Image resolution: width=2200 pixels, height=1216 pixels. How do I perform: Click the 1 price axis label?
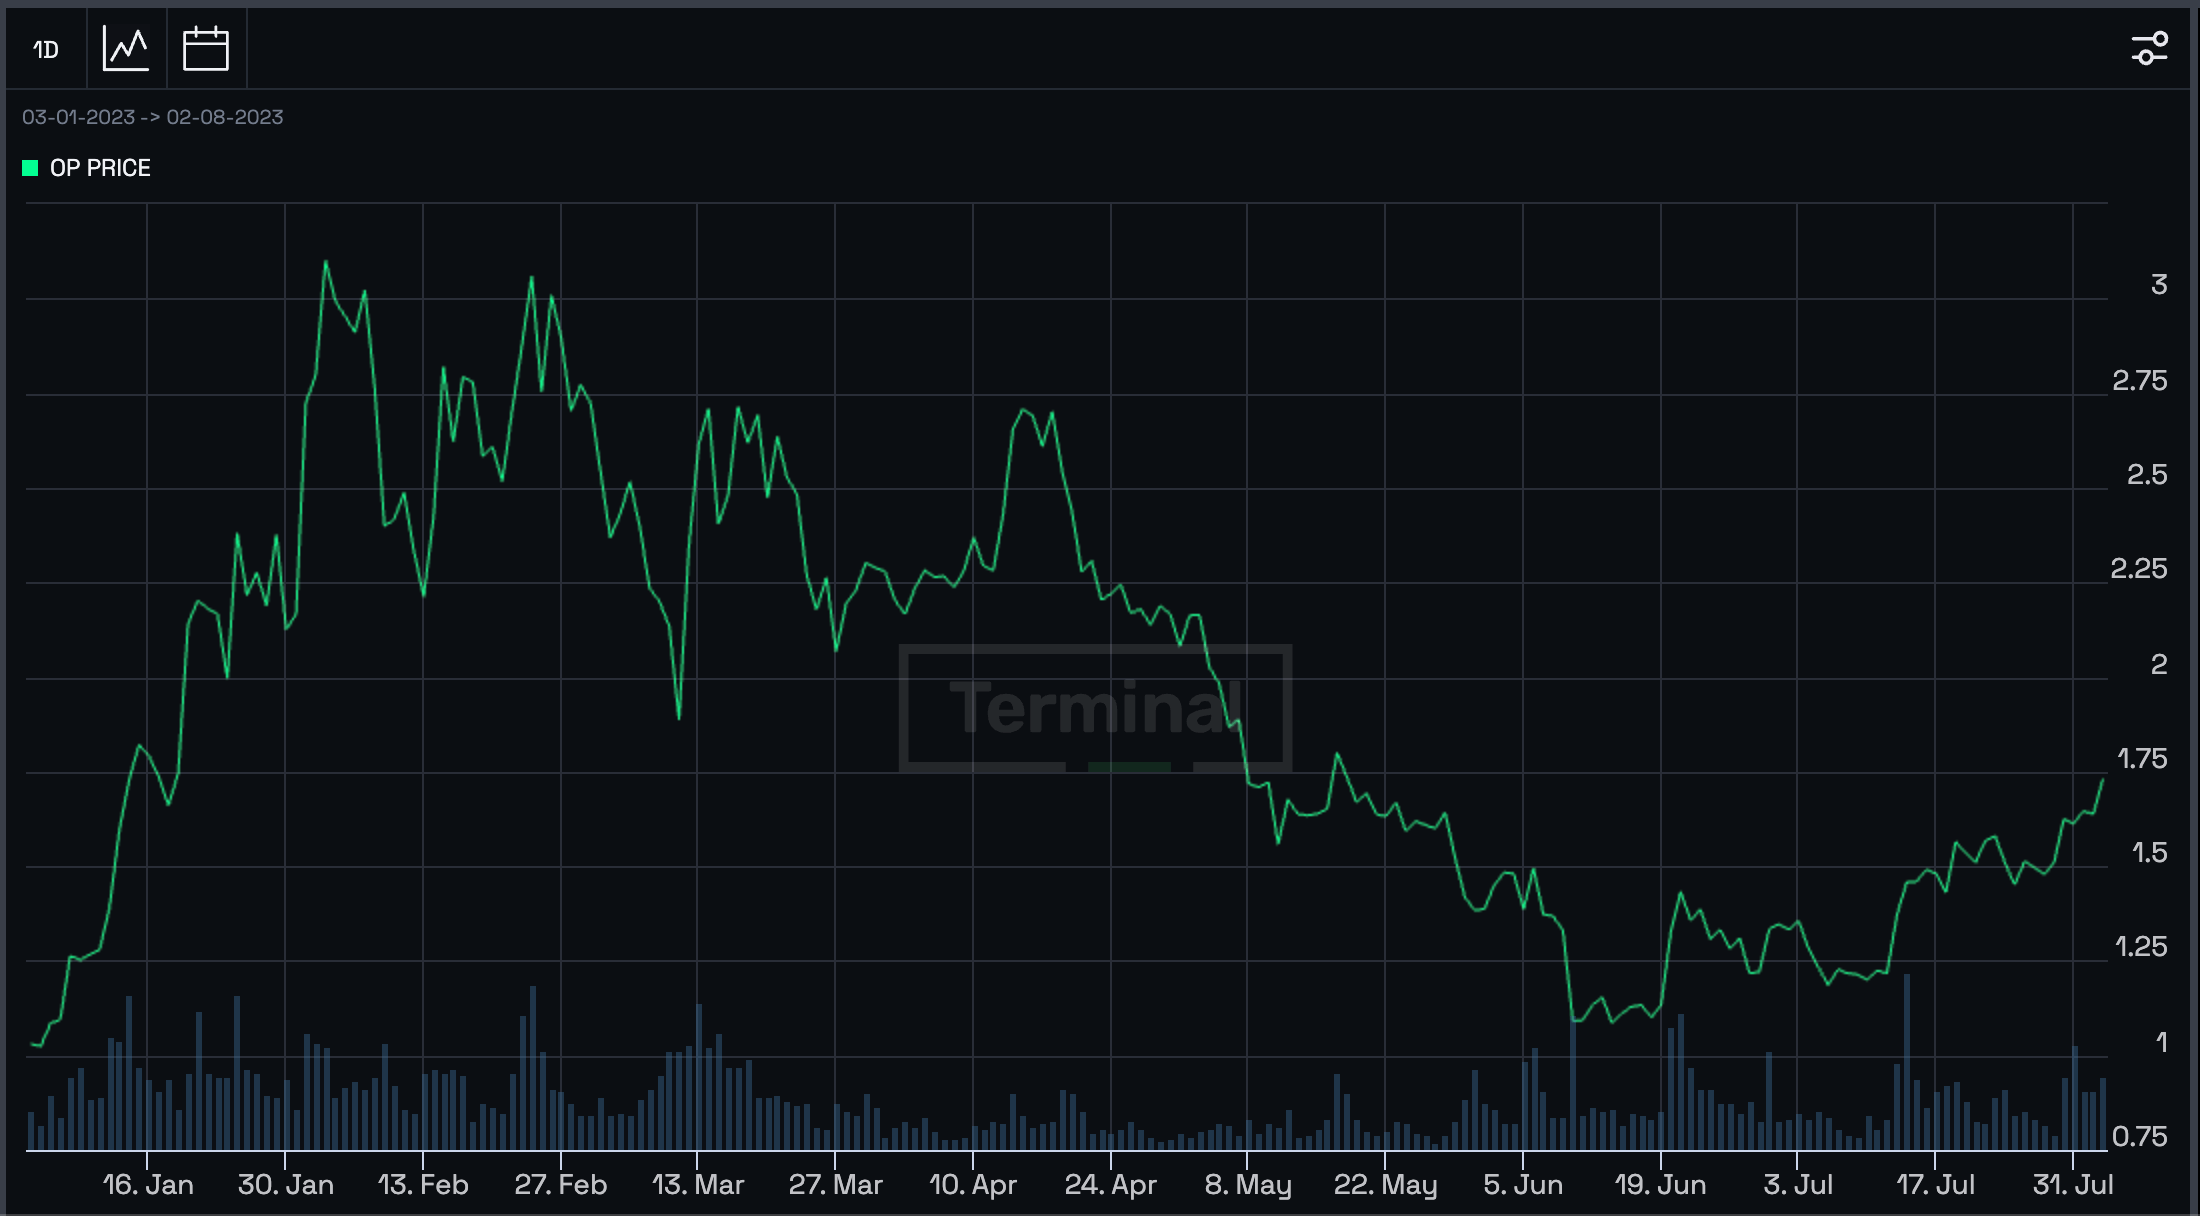[x=2162, y=1042]
